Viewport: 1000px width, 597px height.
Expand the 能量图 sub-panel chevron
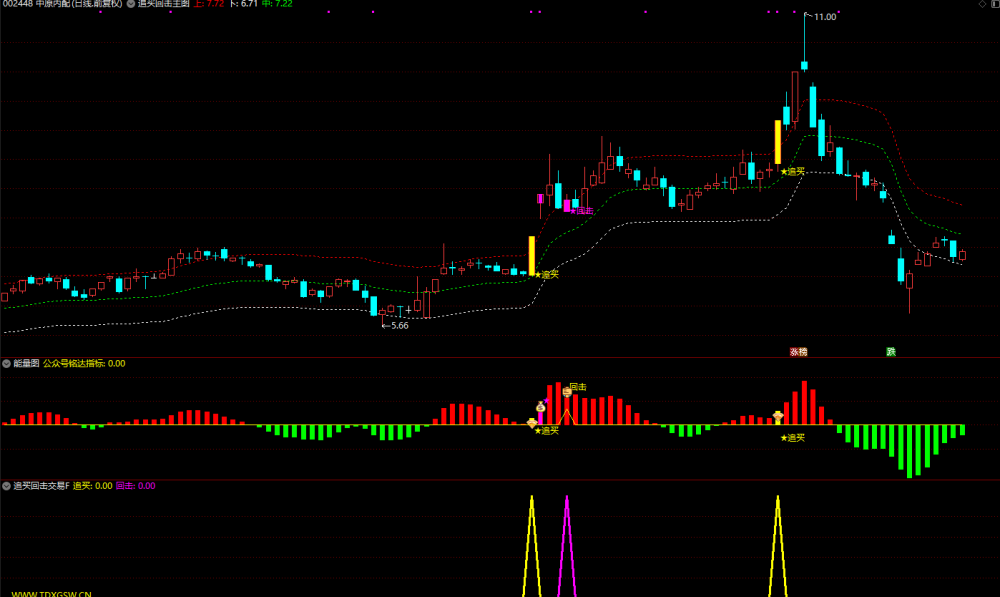point(6,364)
